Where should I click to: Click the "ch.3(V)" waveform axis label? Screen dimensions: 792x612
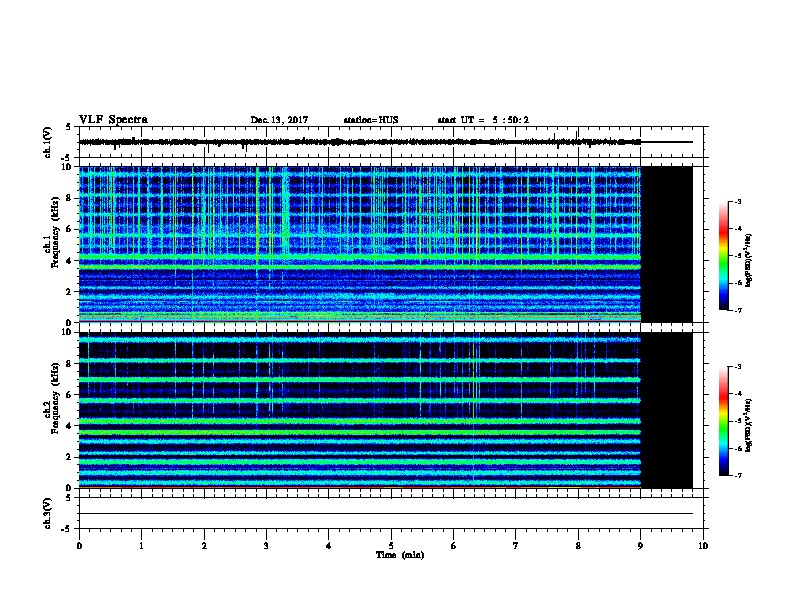[x=47, y=513]
